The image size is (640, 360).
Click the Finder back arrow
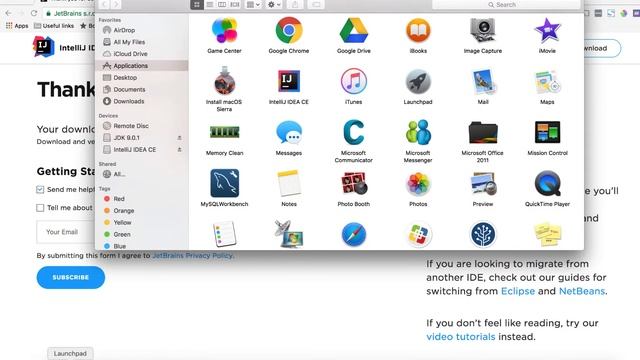coord(104,4)
